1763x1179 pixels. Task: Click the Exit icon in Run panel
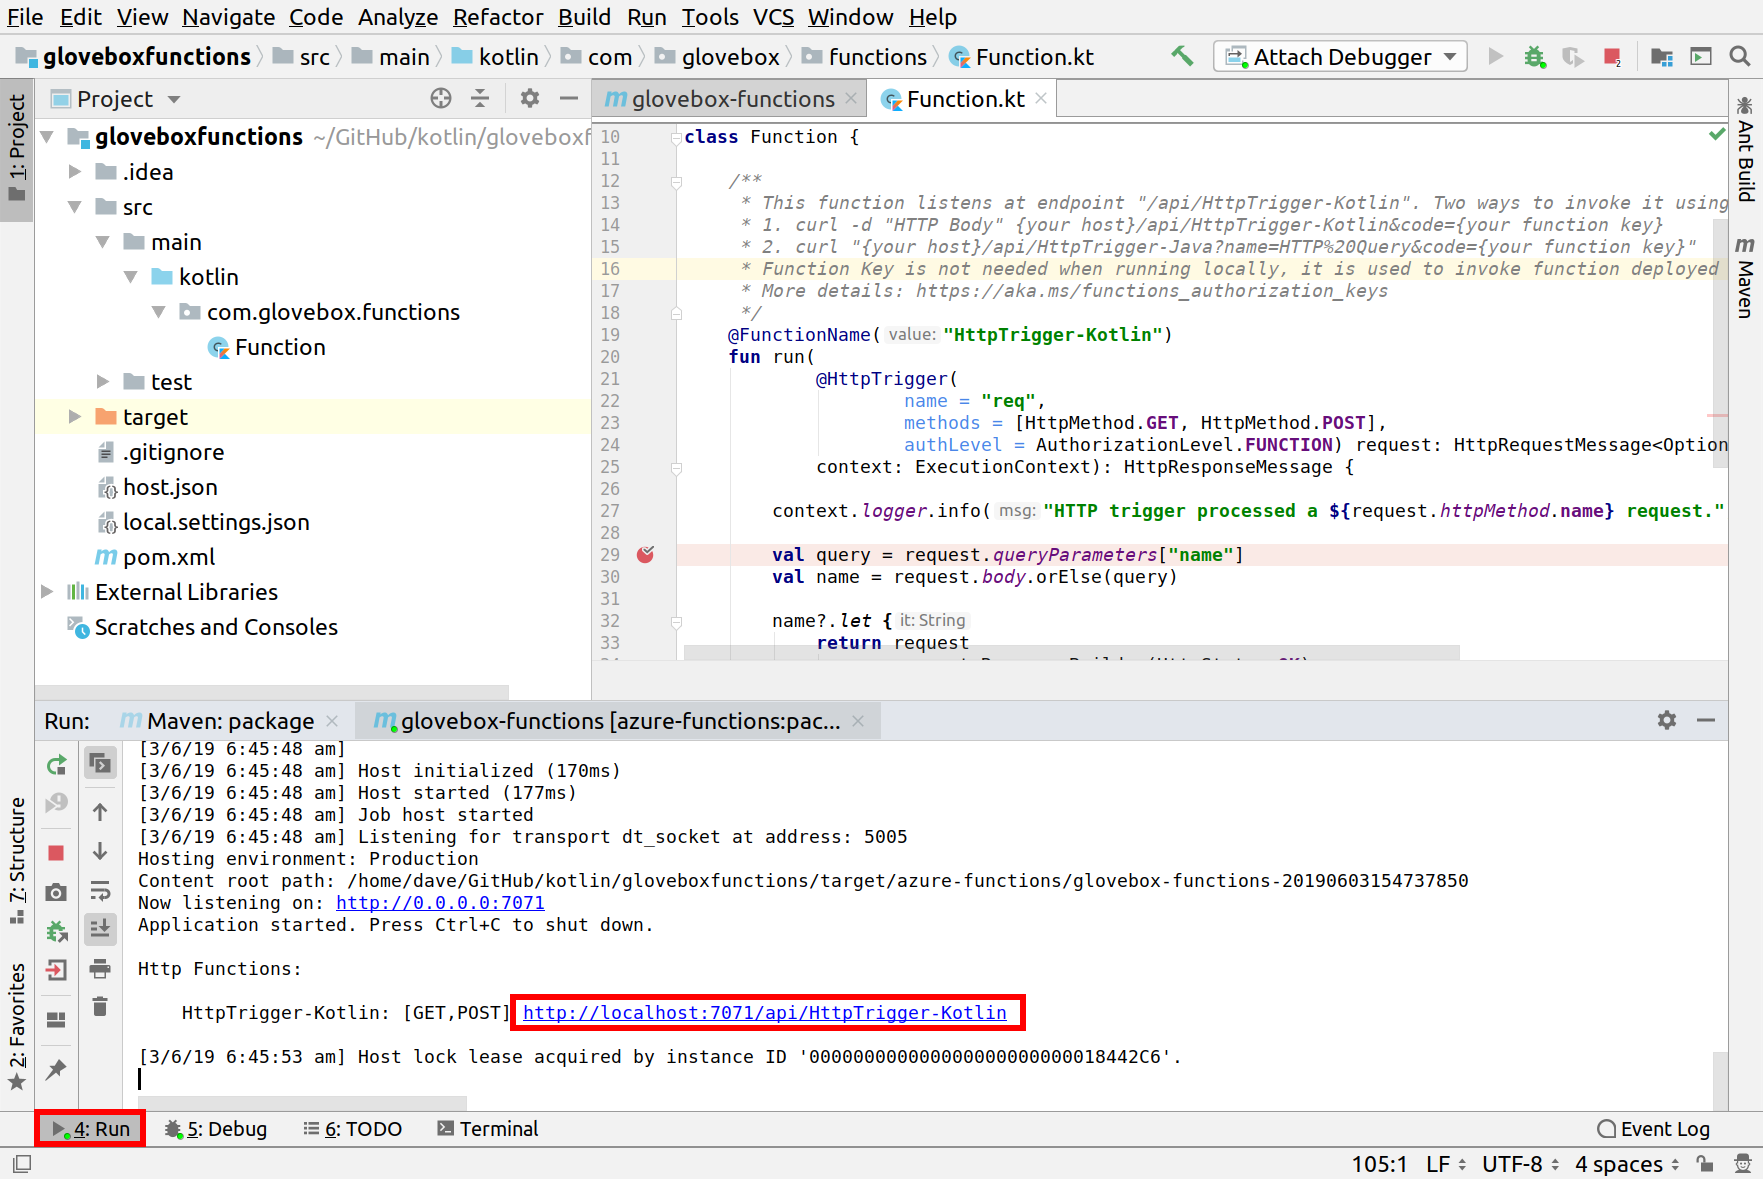[x=57, y=970]
